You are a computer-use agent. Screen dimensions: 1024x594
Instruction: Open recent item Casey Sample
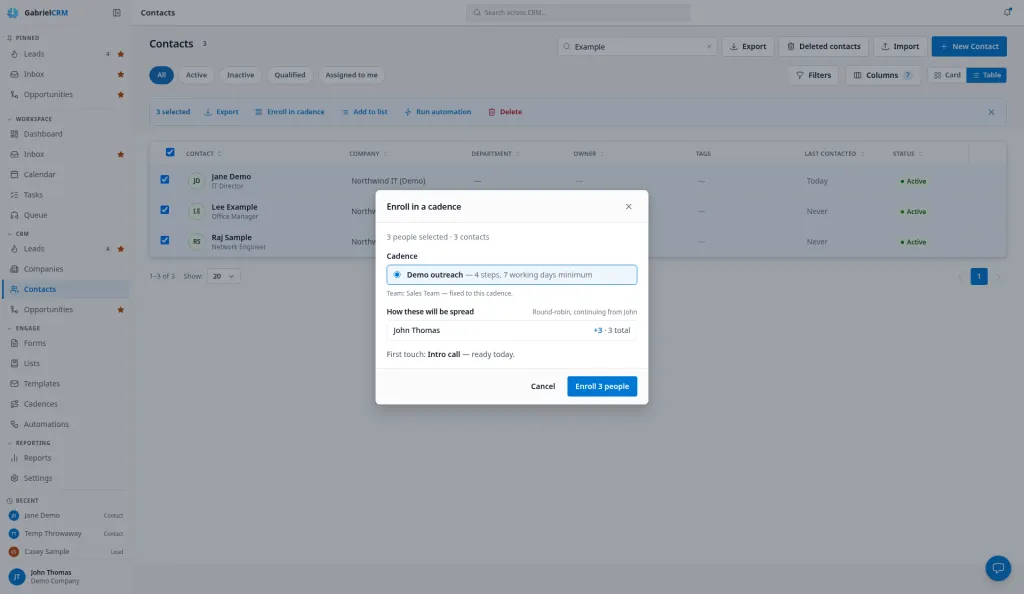[x=65, y=552]
